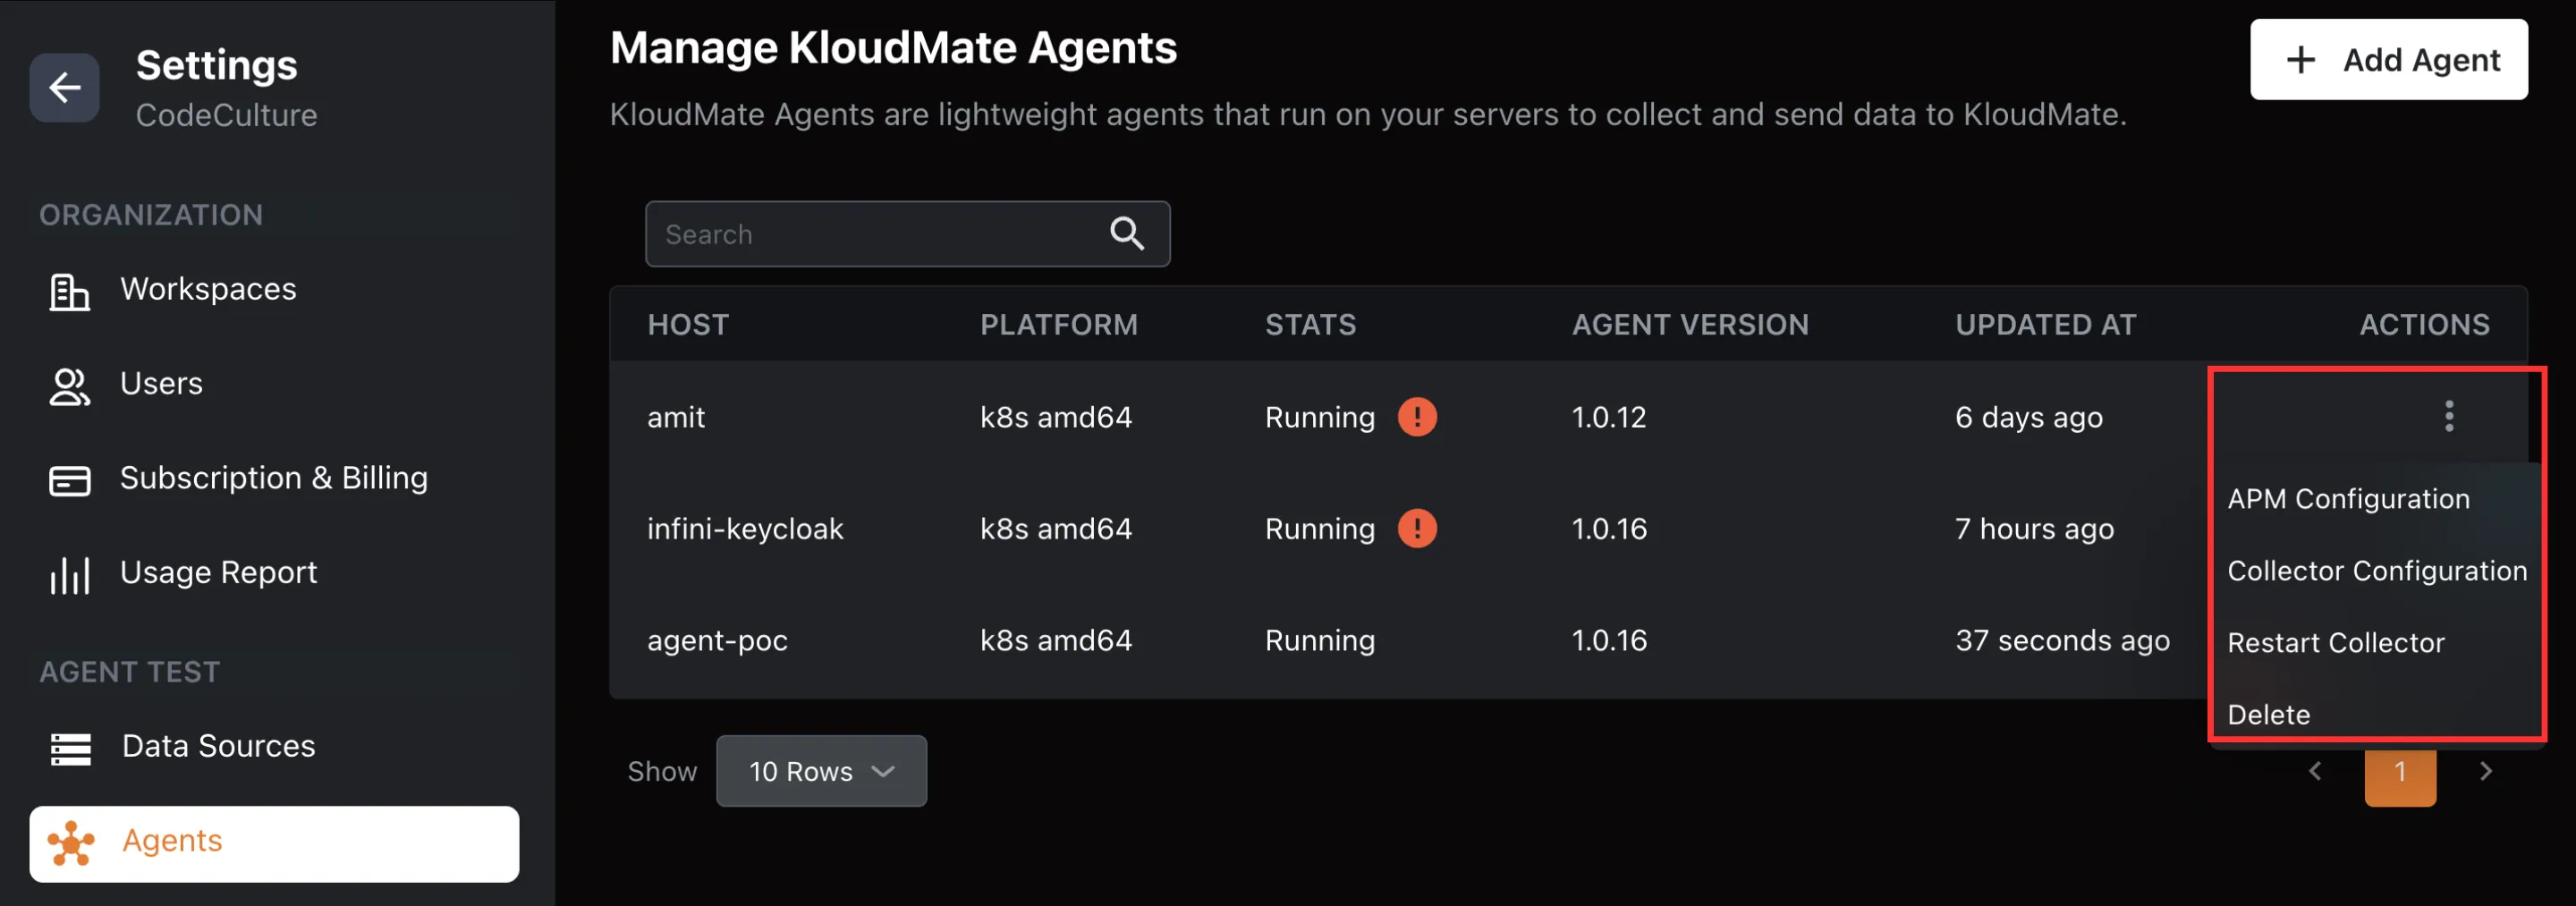Click the Data Sources stack icon
This screenshot has height=906, width=2576.
(70, 749)
